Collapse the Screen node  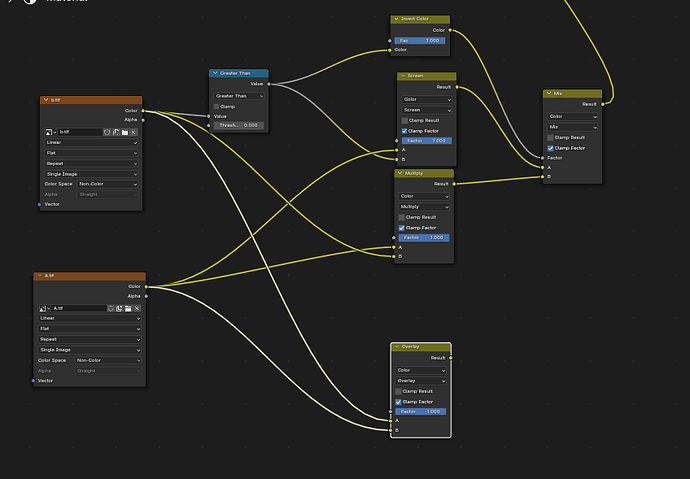[403, 76]
